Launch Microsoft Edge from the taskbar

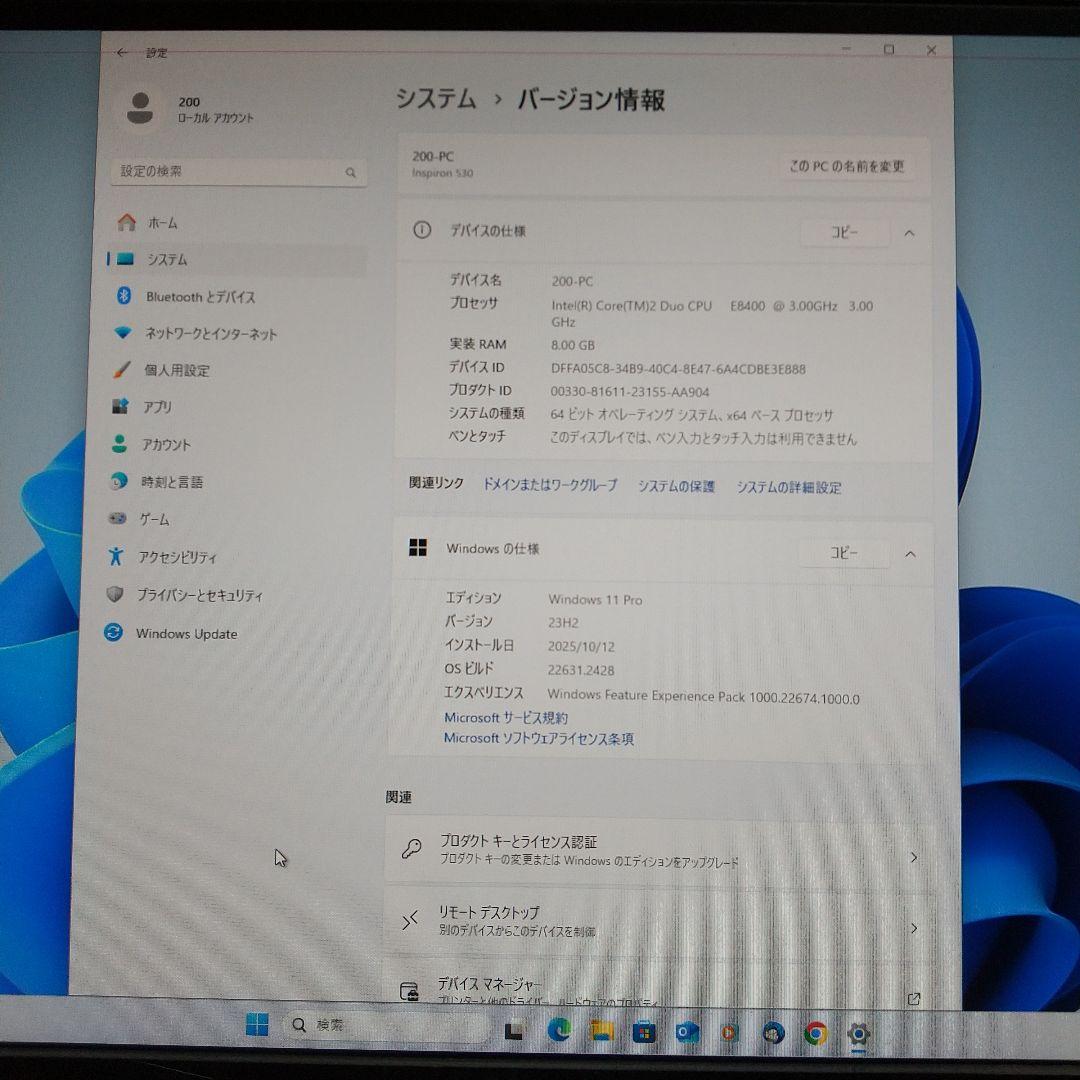[x=559, y=1030]
